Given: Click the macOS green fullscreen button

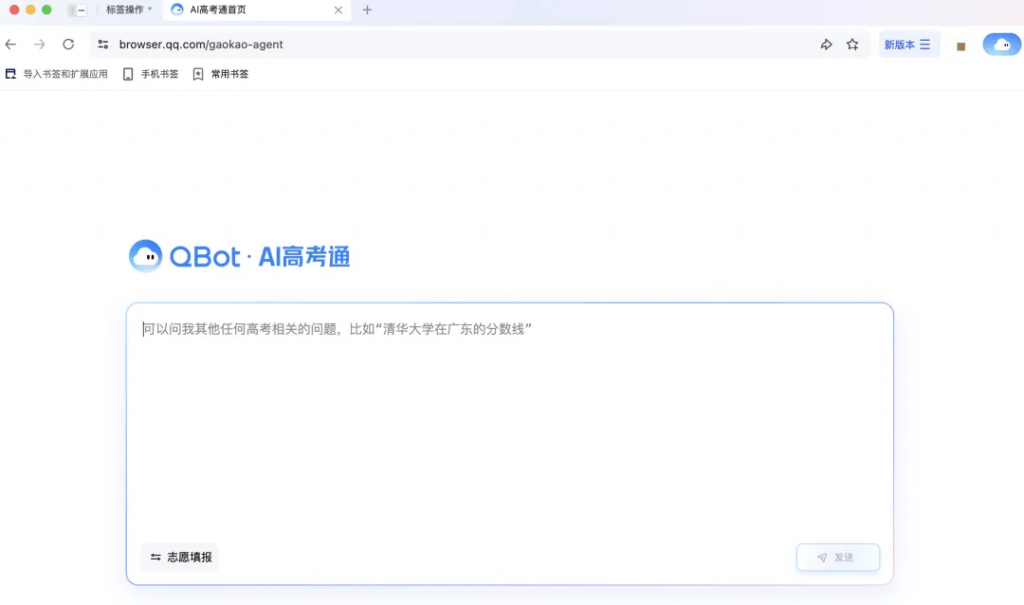Looking at the screenshot, I should [46, 10].
